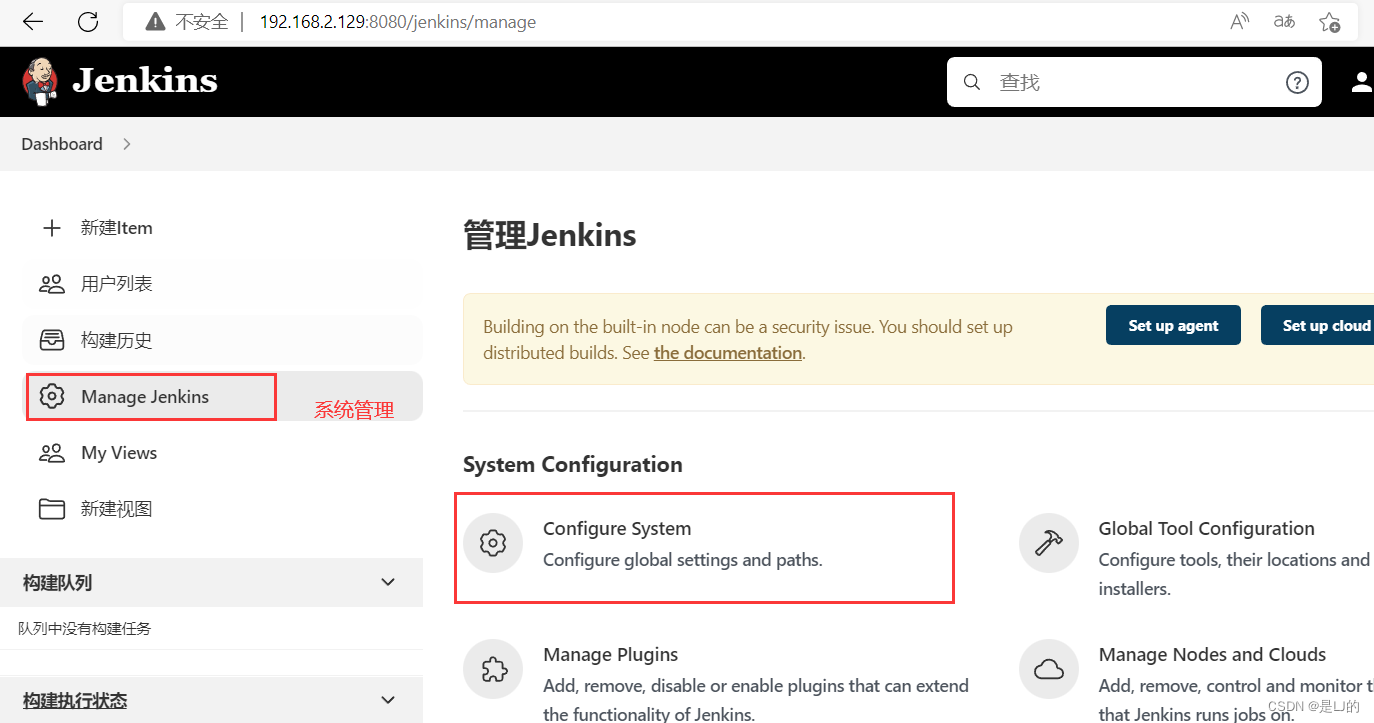Click the Jenkins butler logo icon
The width and height of the screenshot is (1374, 723).
[x=41, y=81]
